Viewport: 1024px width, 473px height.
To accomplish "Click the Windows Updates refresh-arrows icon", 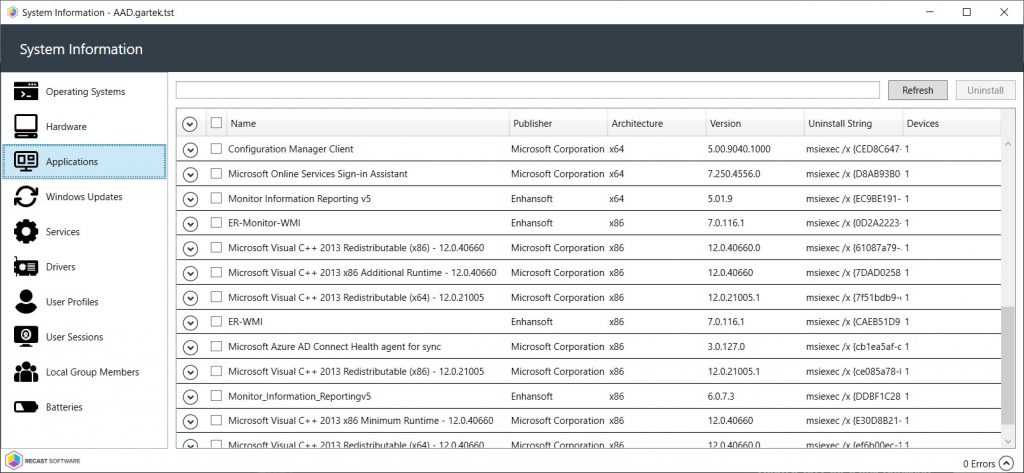I will click(25, 197).
